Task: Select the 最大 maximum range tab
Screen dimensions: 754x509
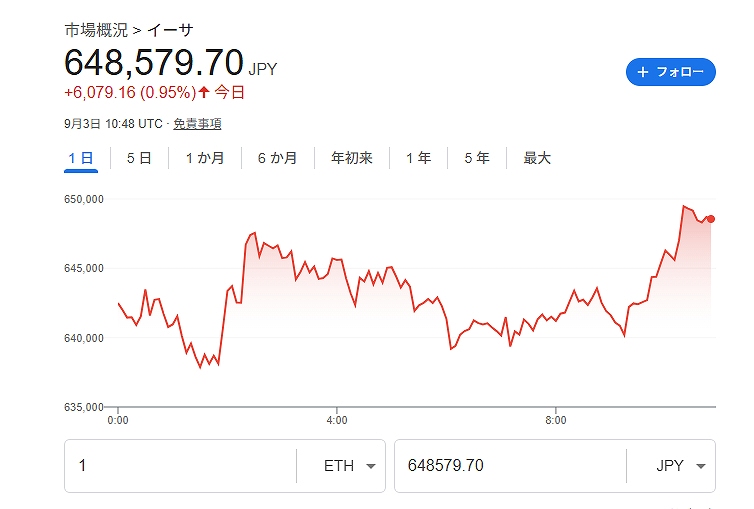Action: (537, 158)
